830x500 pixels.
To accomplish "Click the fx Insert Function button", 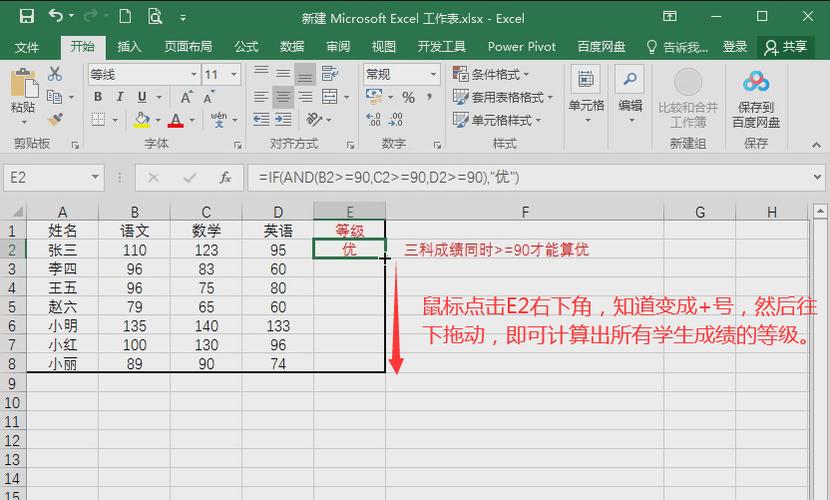I will coord(225,177).
